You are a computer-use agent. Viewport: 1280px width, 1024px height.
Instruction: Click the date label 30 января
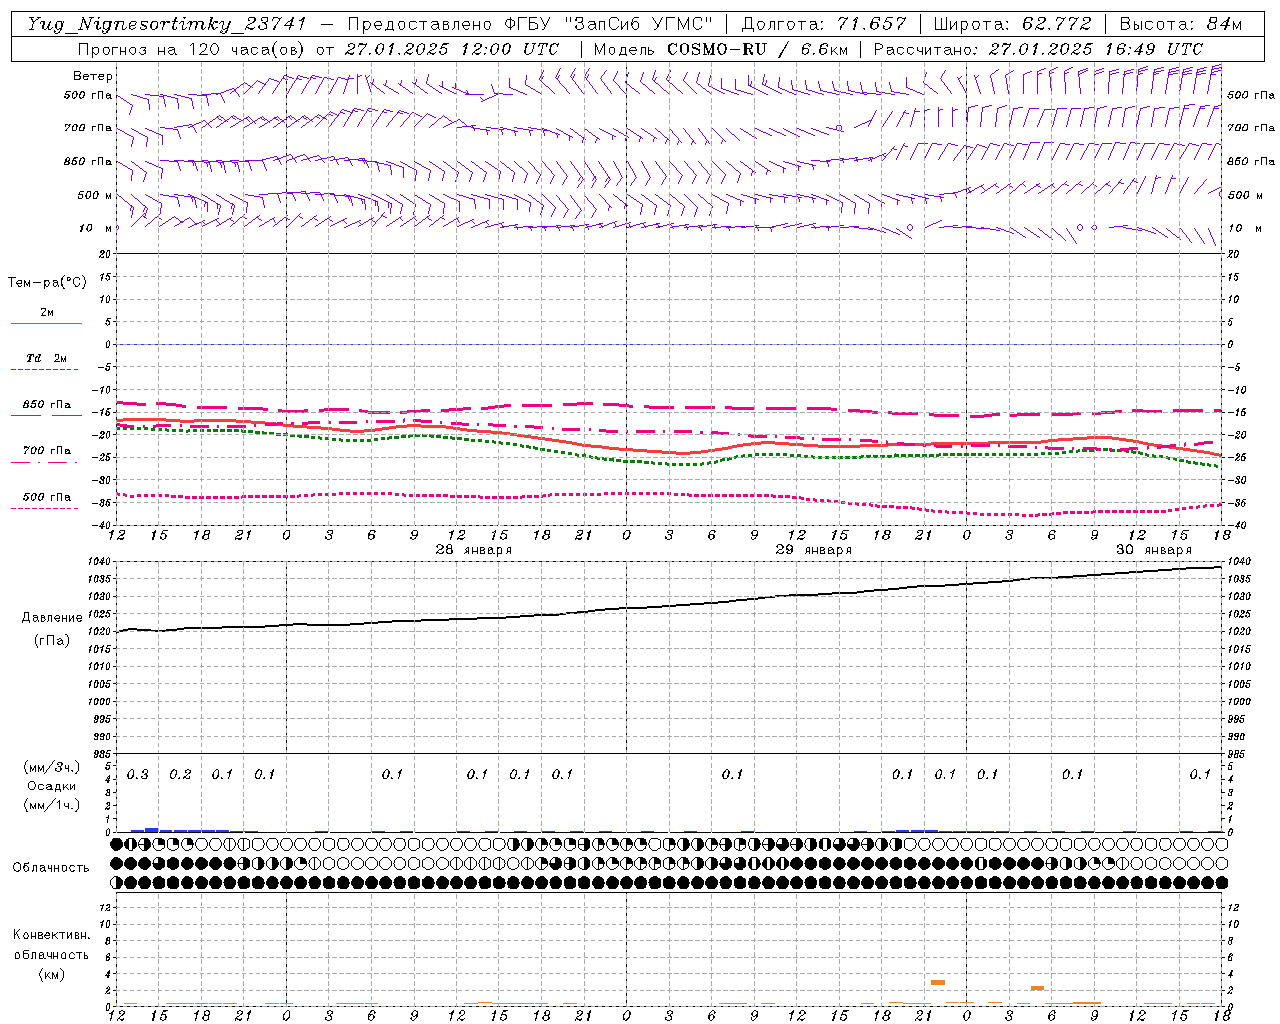coord(1153,550)
